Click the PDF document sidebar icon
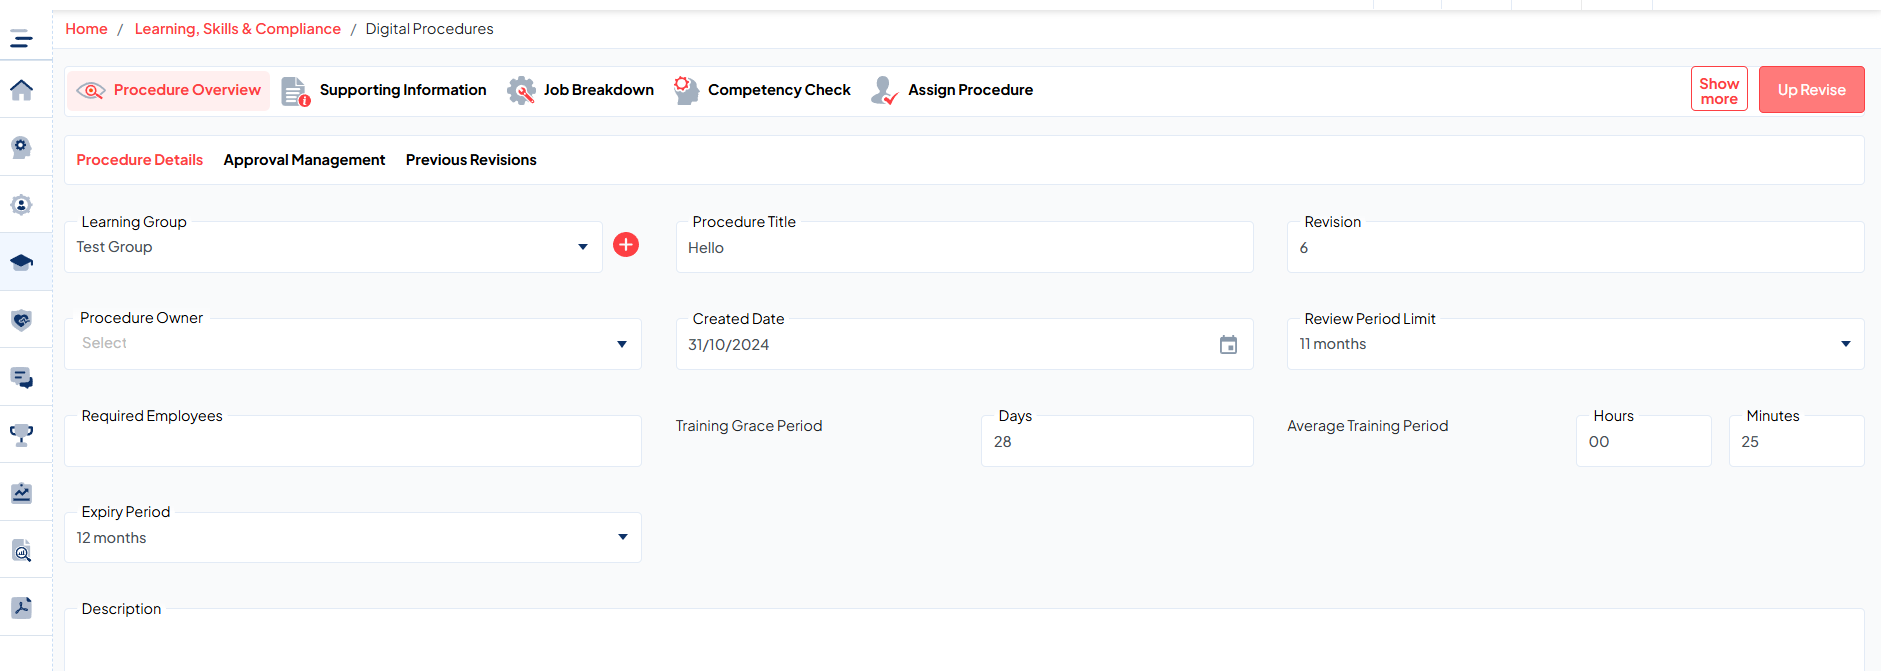 coord(21,607)
